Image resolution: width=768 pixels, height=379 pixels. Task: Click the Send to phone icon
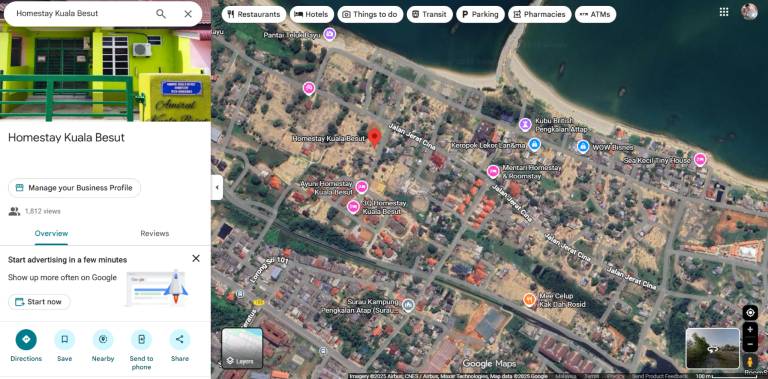[141, 339]
